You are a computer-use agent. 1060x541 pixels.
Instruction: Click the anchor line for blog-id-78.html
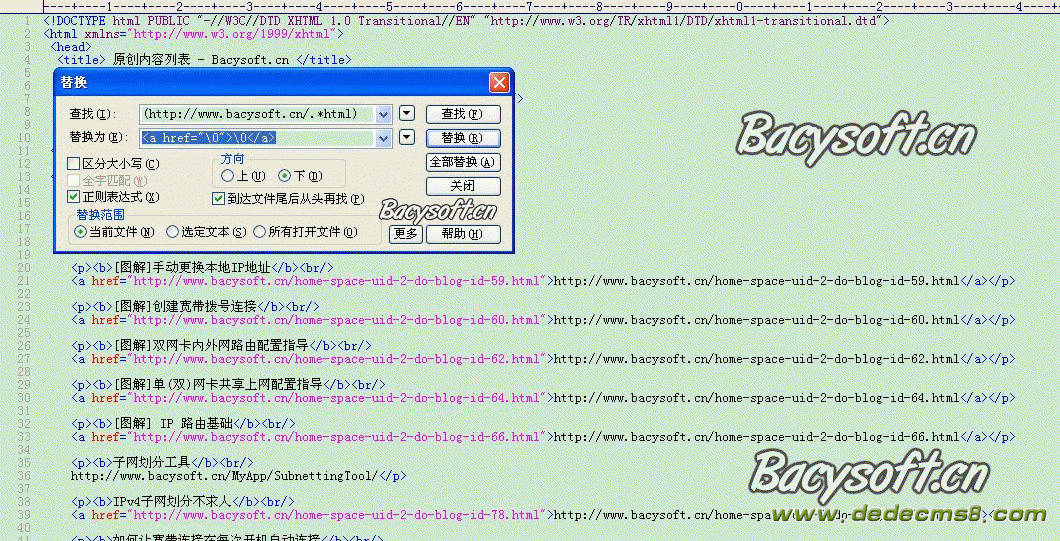[x=543, y=515]
